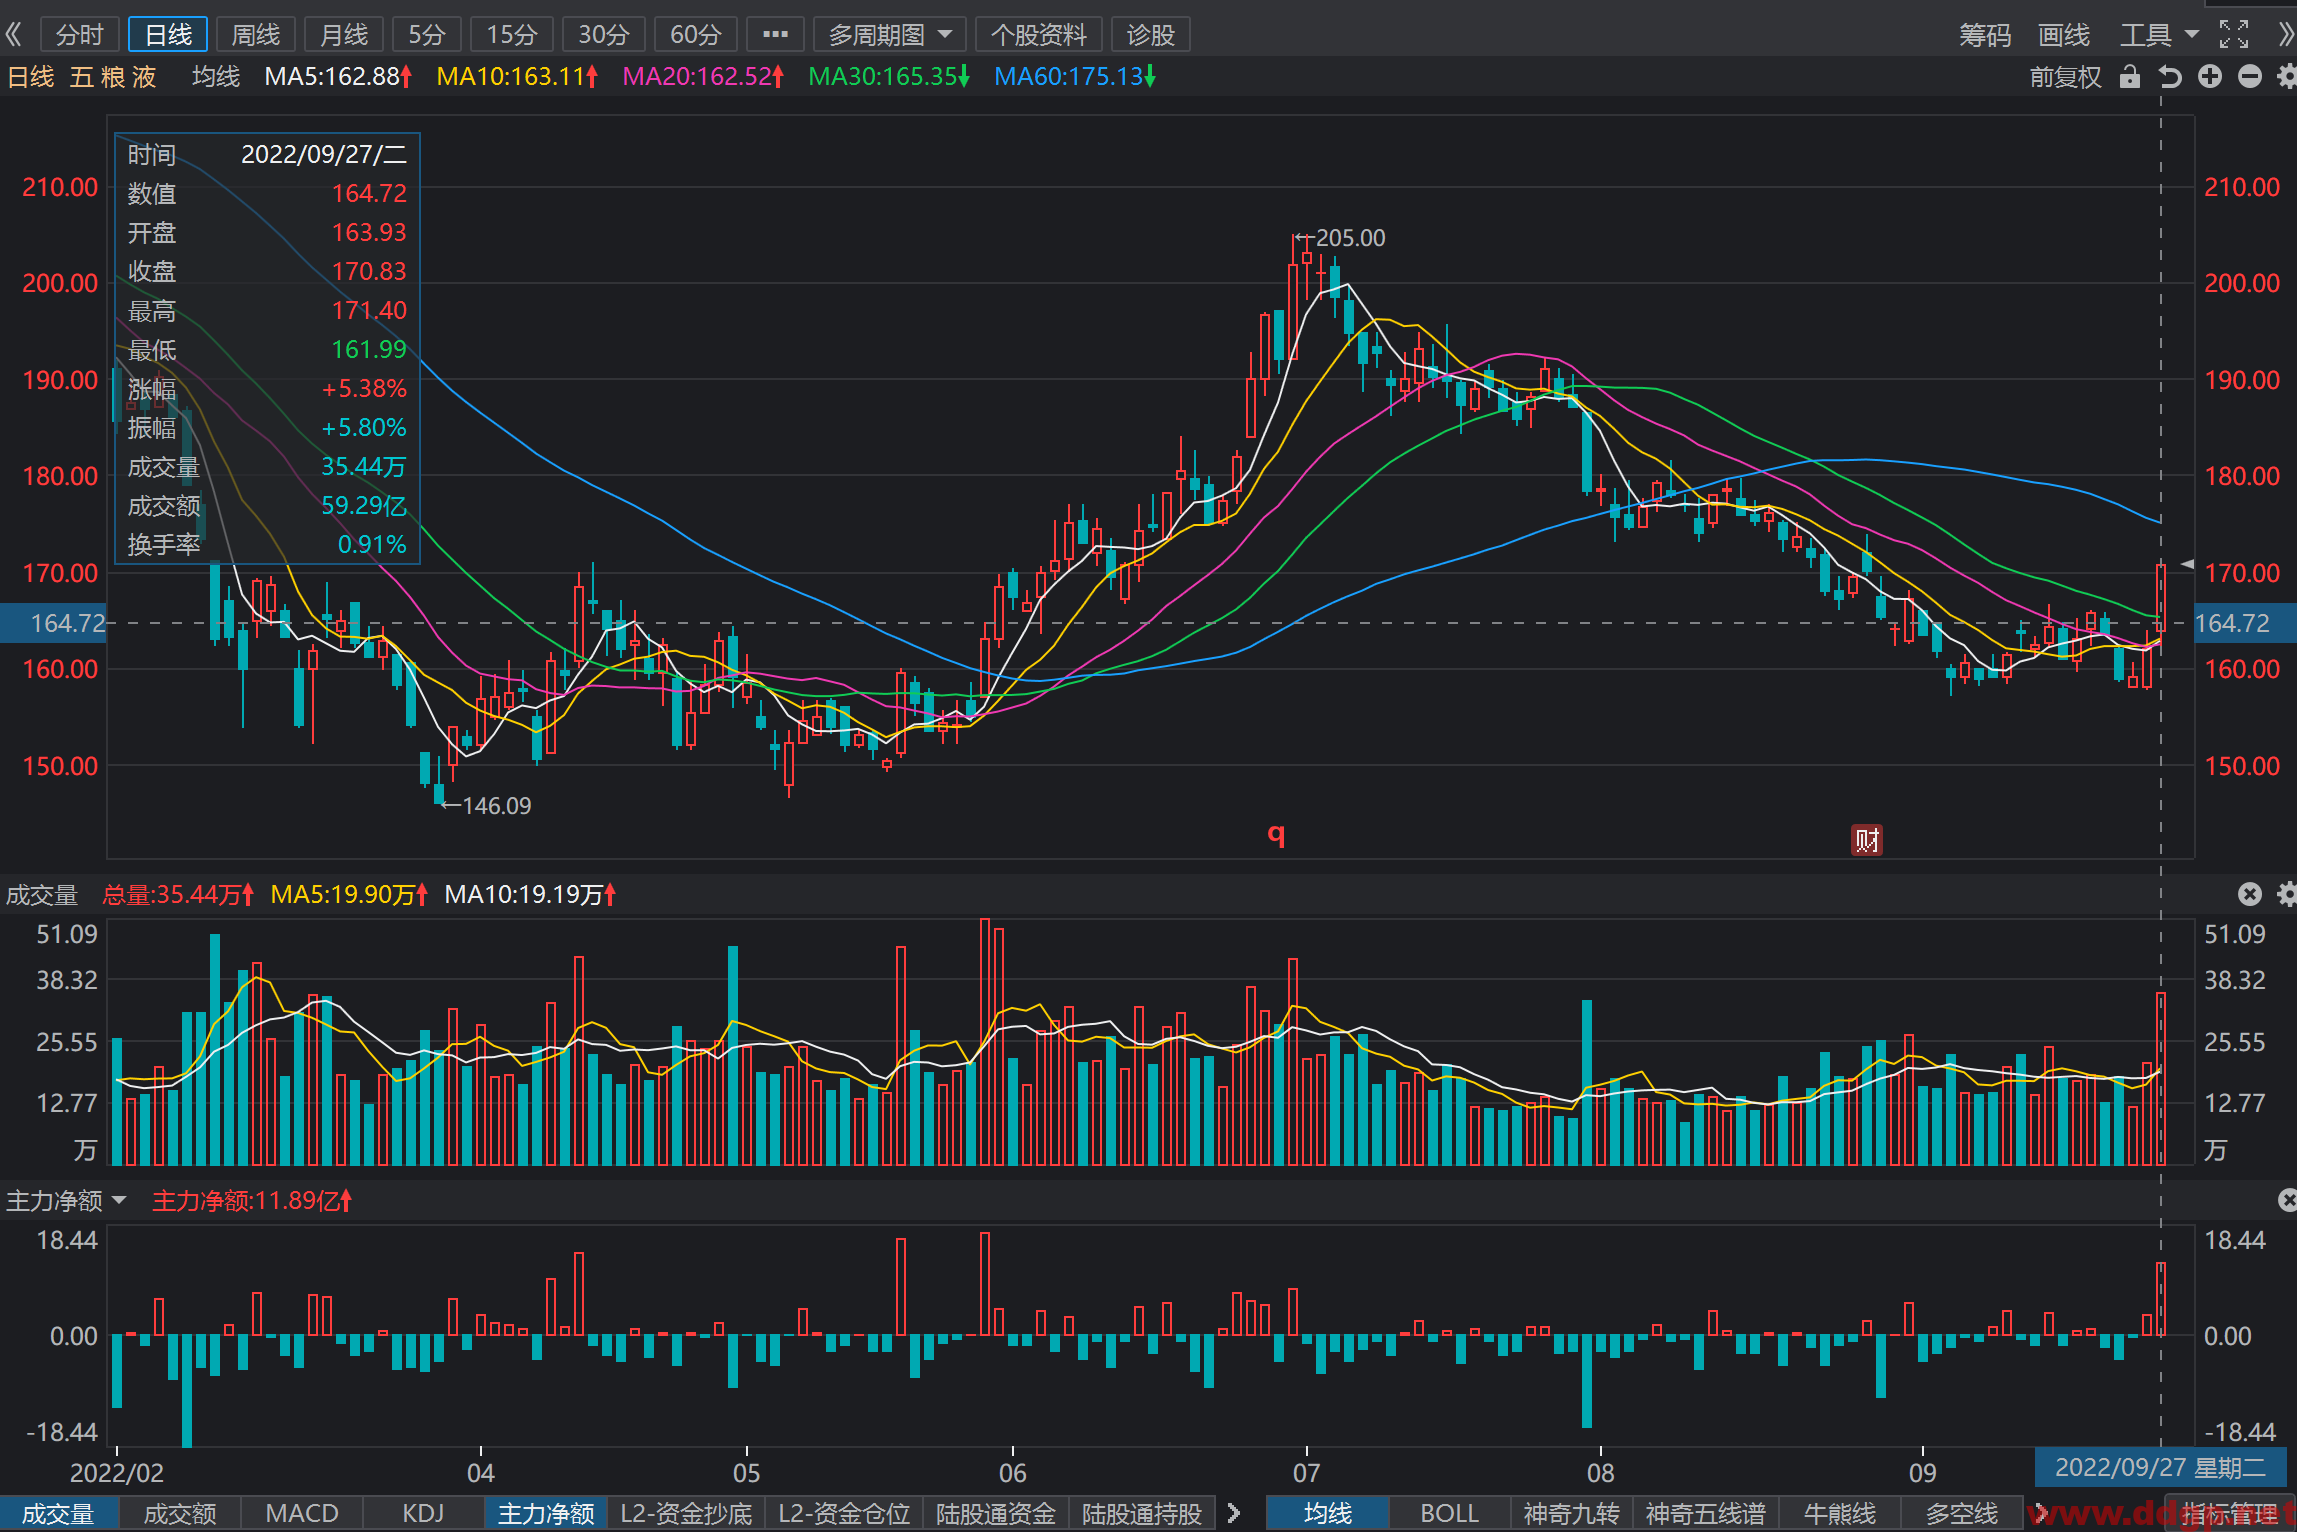Select the MACD indicator tab
Viewport: 2297px width, 1532px height.
pos(302,1513)
